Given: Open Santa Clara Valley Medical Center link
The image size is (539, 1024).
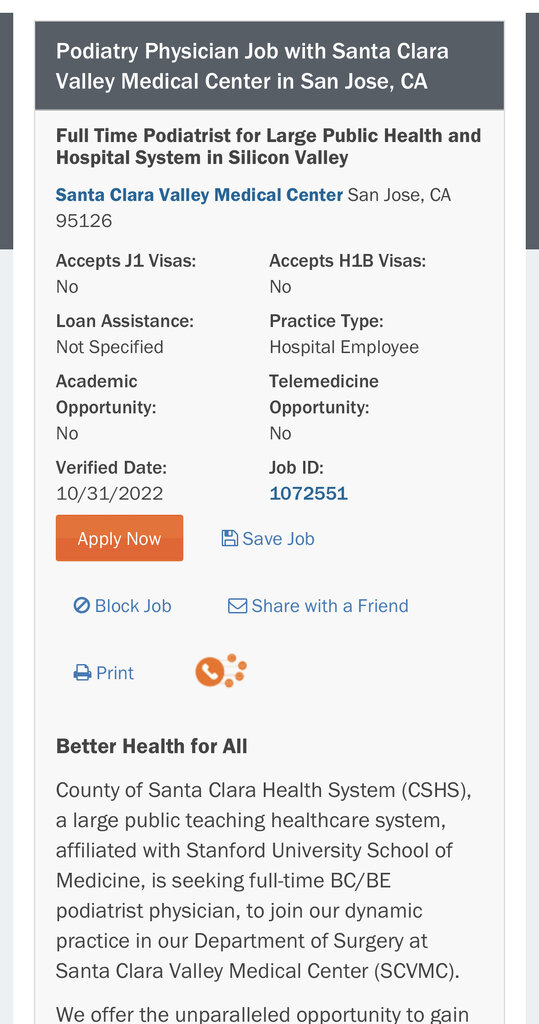Looking at the screenshot, I should (x=199, y=195).
